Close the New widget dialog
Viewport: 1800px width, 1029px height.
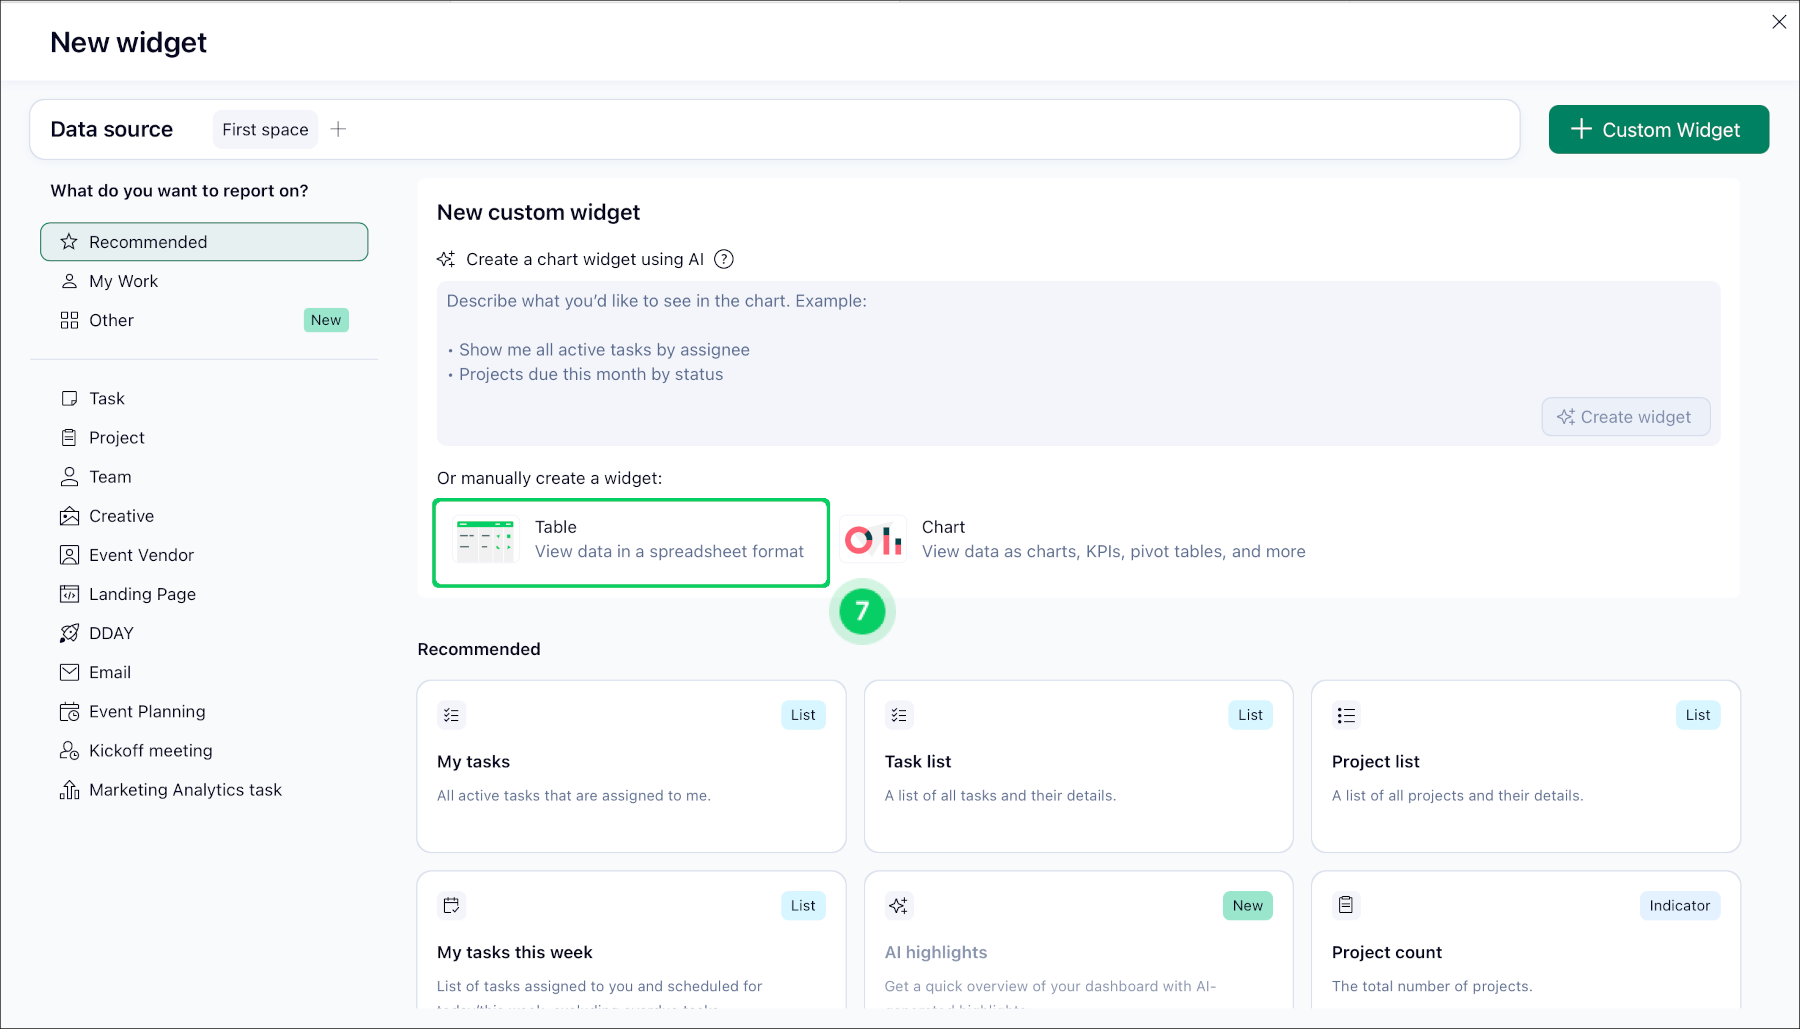tap(1779, 22)
